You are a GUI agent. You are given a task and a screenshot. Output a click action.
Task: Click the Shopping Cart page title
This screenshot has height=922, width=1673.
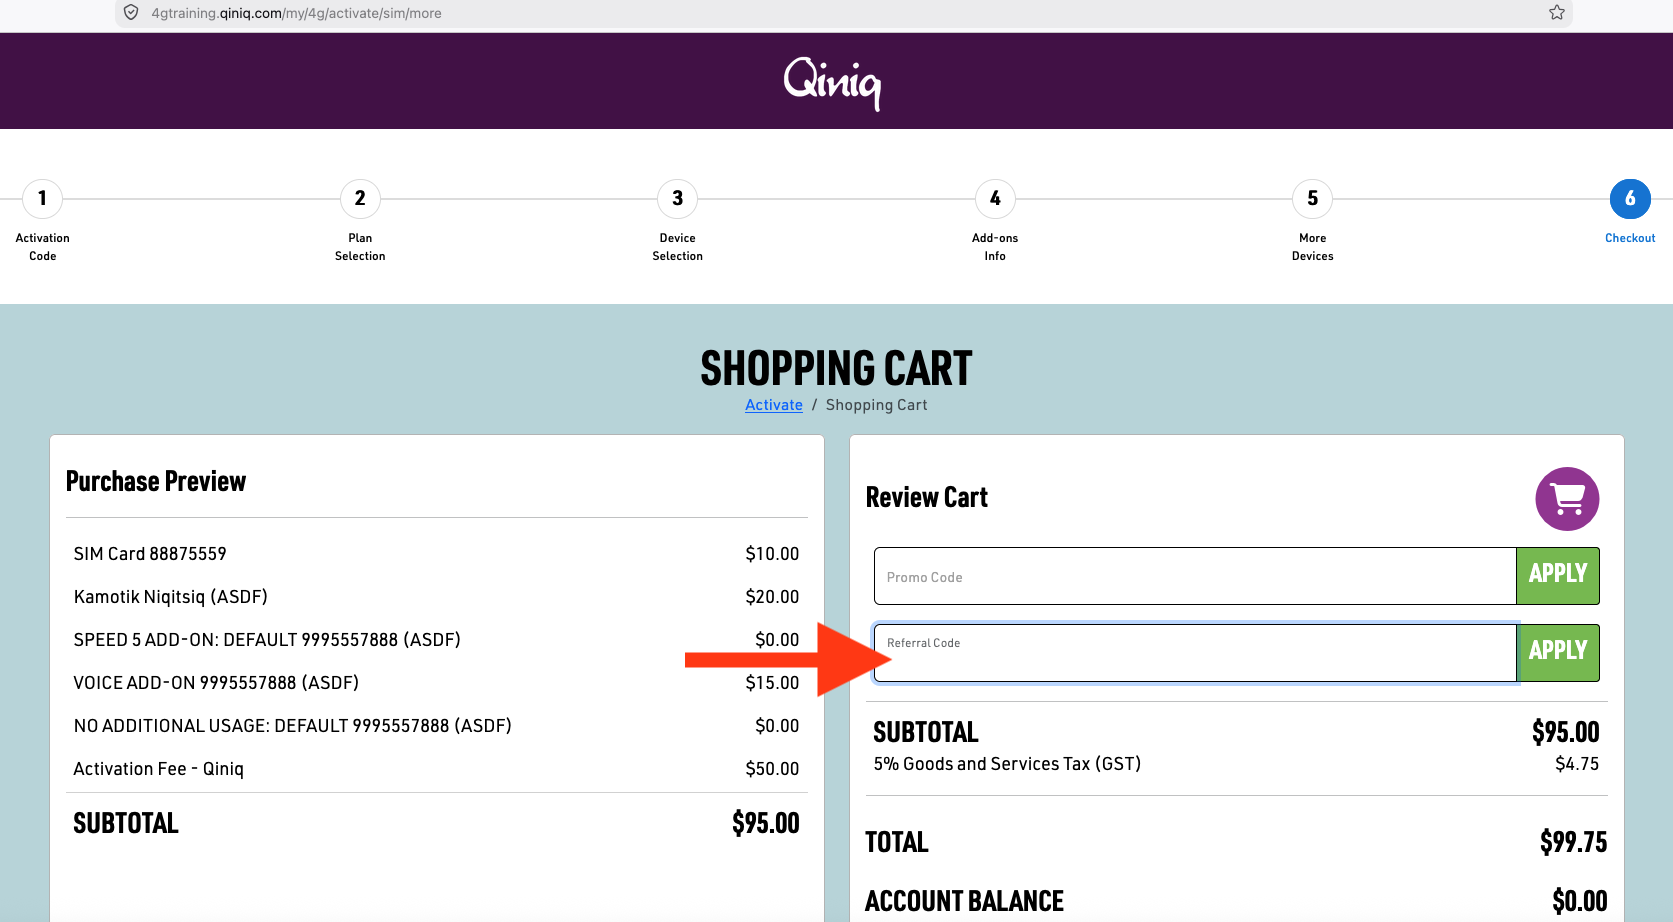coord(836,368)
